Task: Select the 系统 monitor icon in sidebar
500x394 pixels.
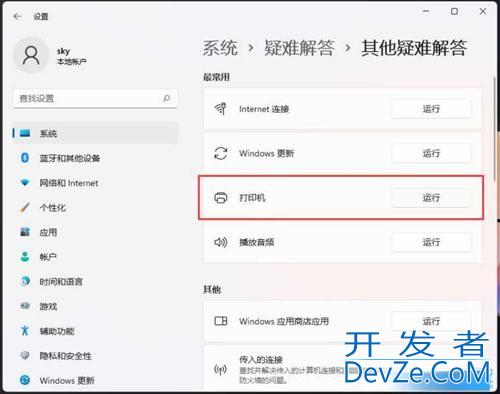Action: coord(25,133)
